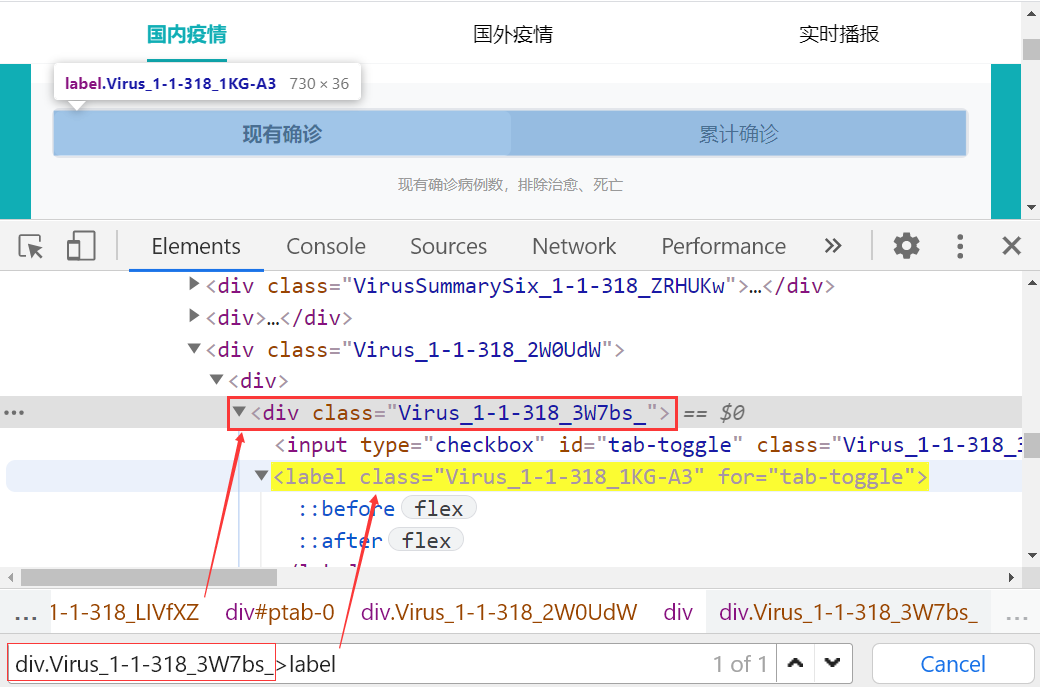Click breadcrumb div#ptab-0
This screenshot has height=687, width=1040.
tap(280, 611)
